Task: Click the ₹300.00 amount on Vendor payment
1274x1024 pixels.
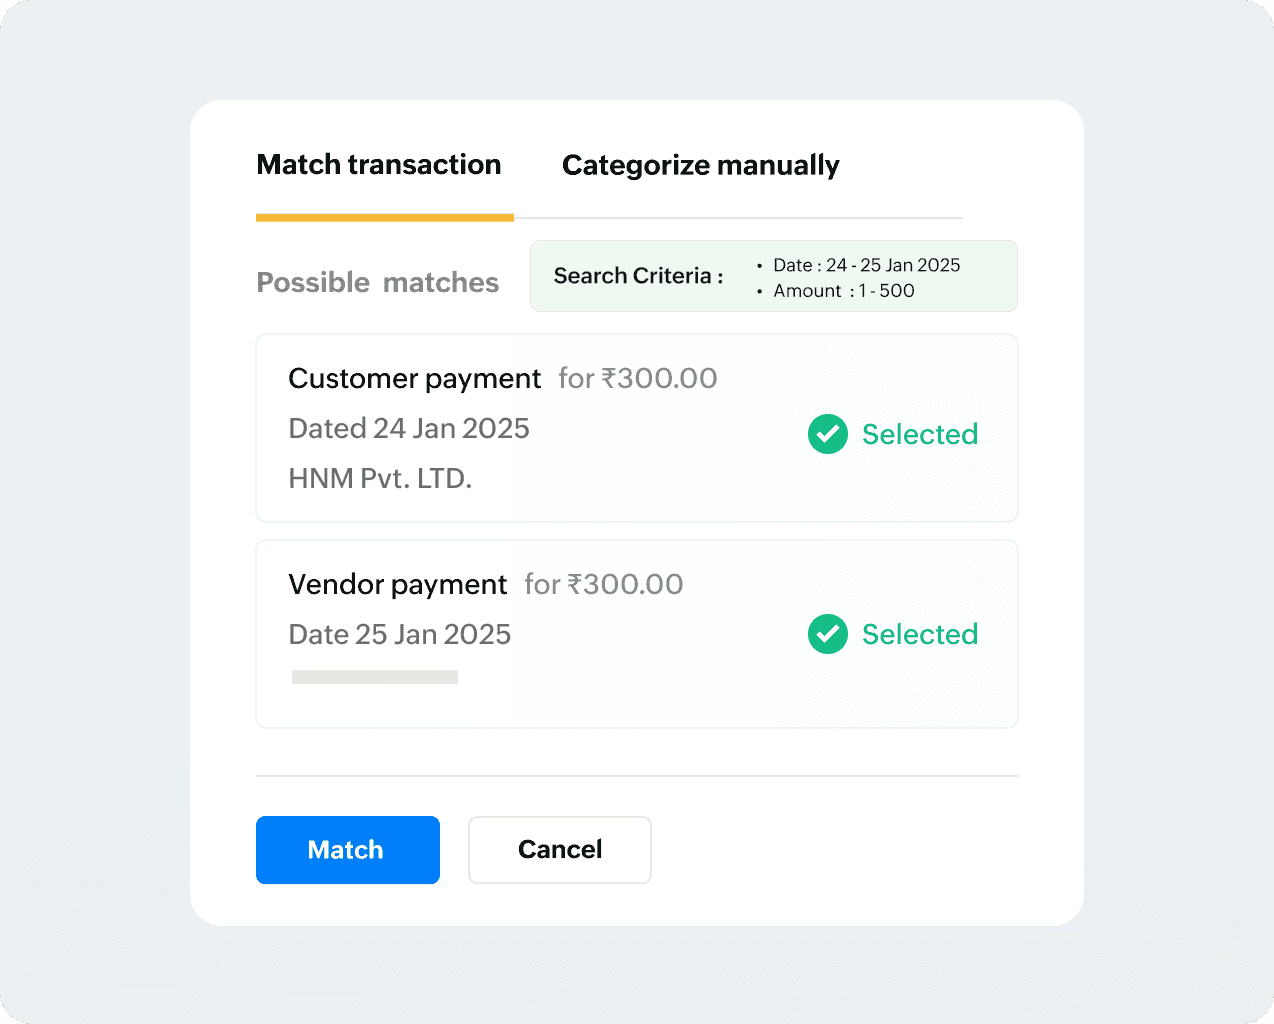Action: pos(625,585)
